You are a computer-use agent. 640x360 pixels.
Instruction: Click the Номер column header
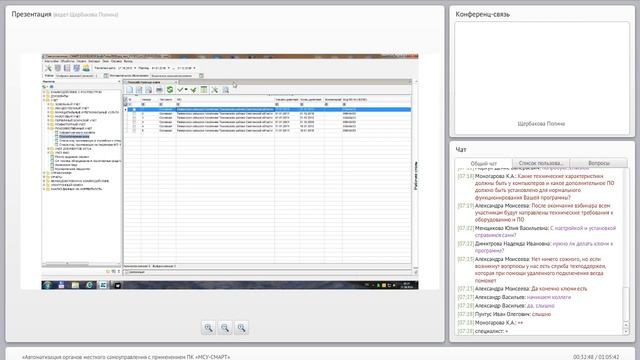[x=147, y=100]
